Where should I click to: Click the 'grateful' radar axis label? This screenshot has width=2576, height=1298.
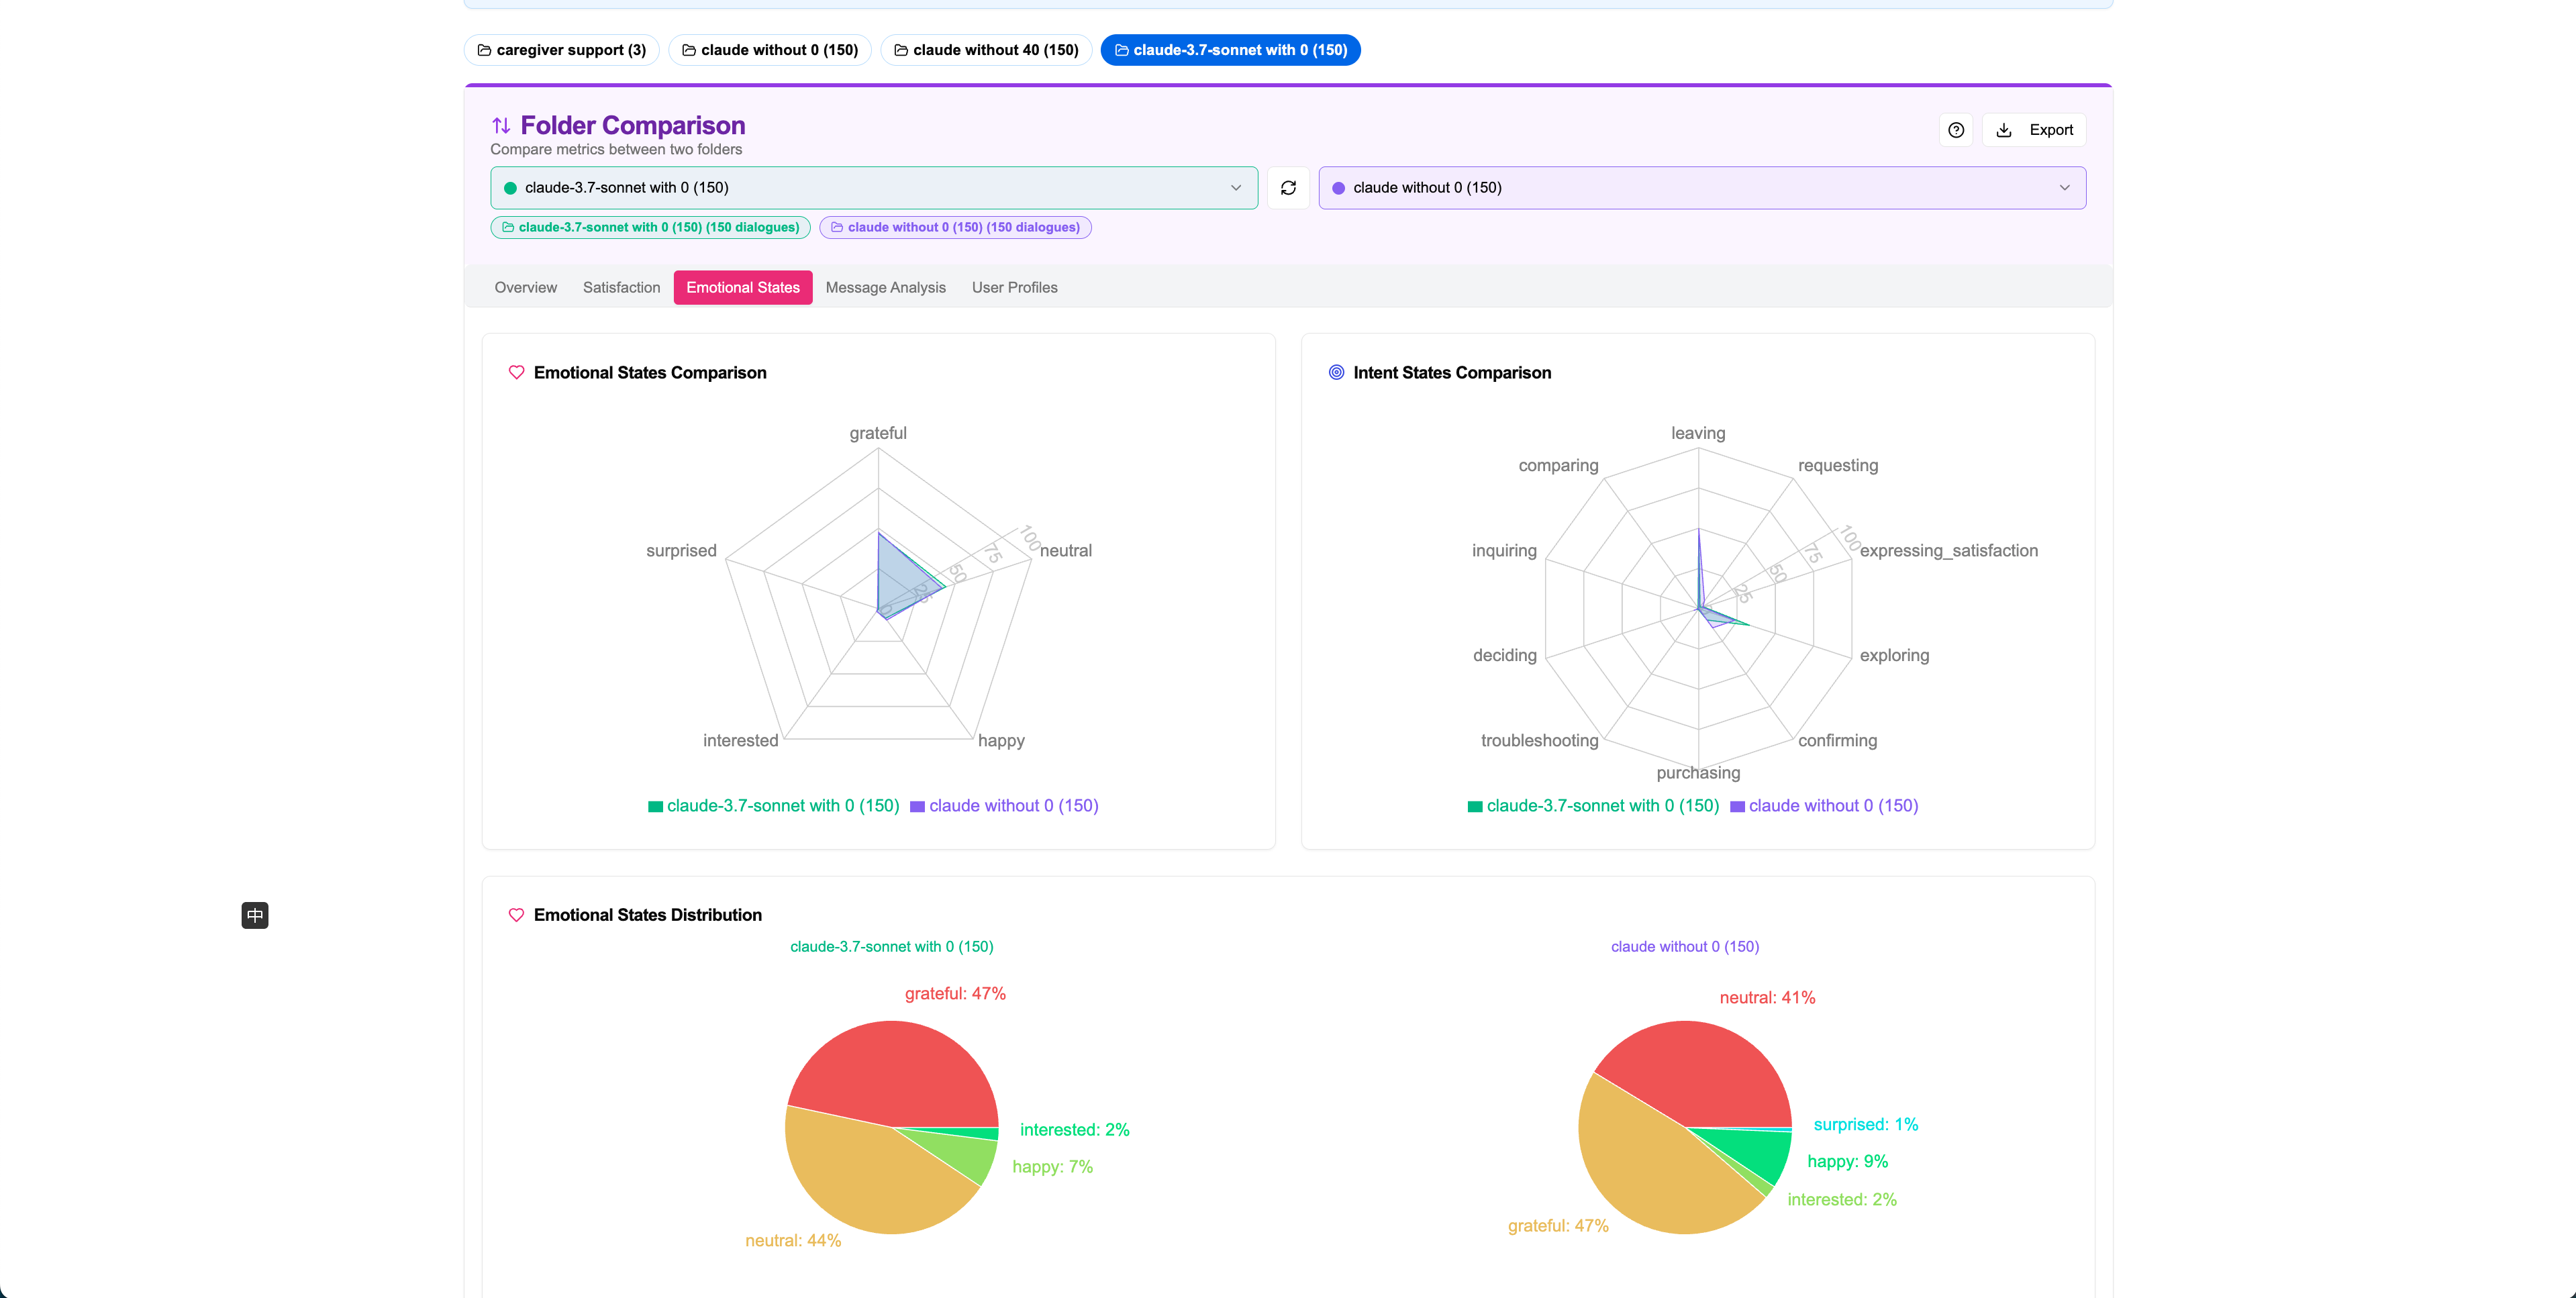point(878,433)
